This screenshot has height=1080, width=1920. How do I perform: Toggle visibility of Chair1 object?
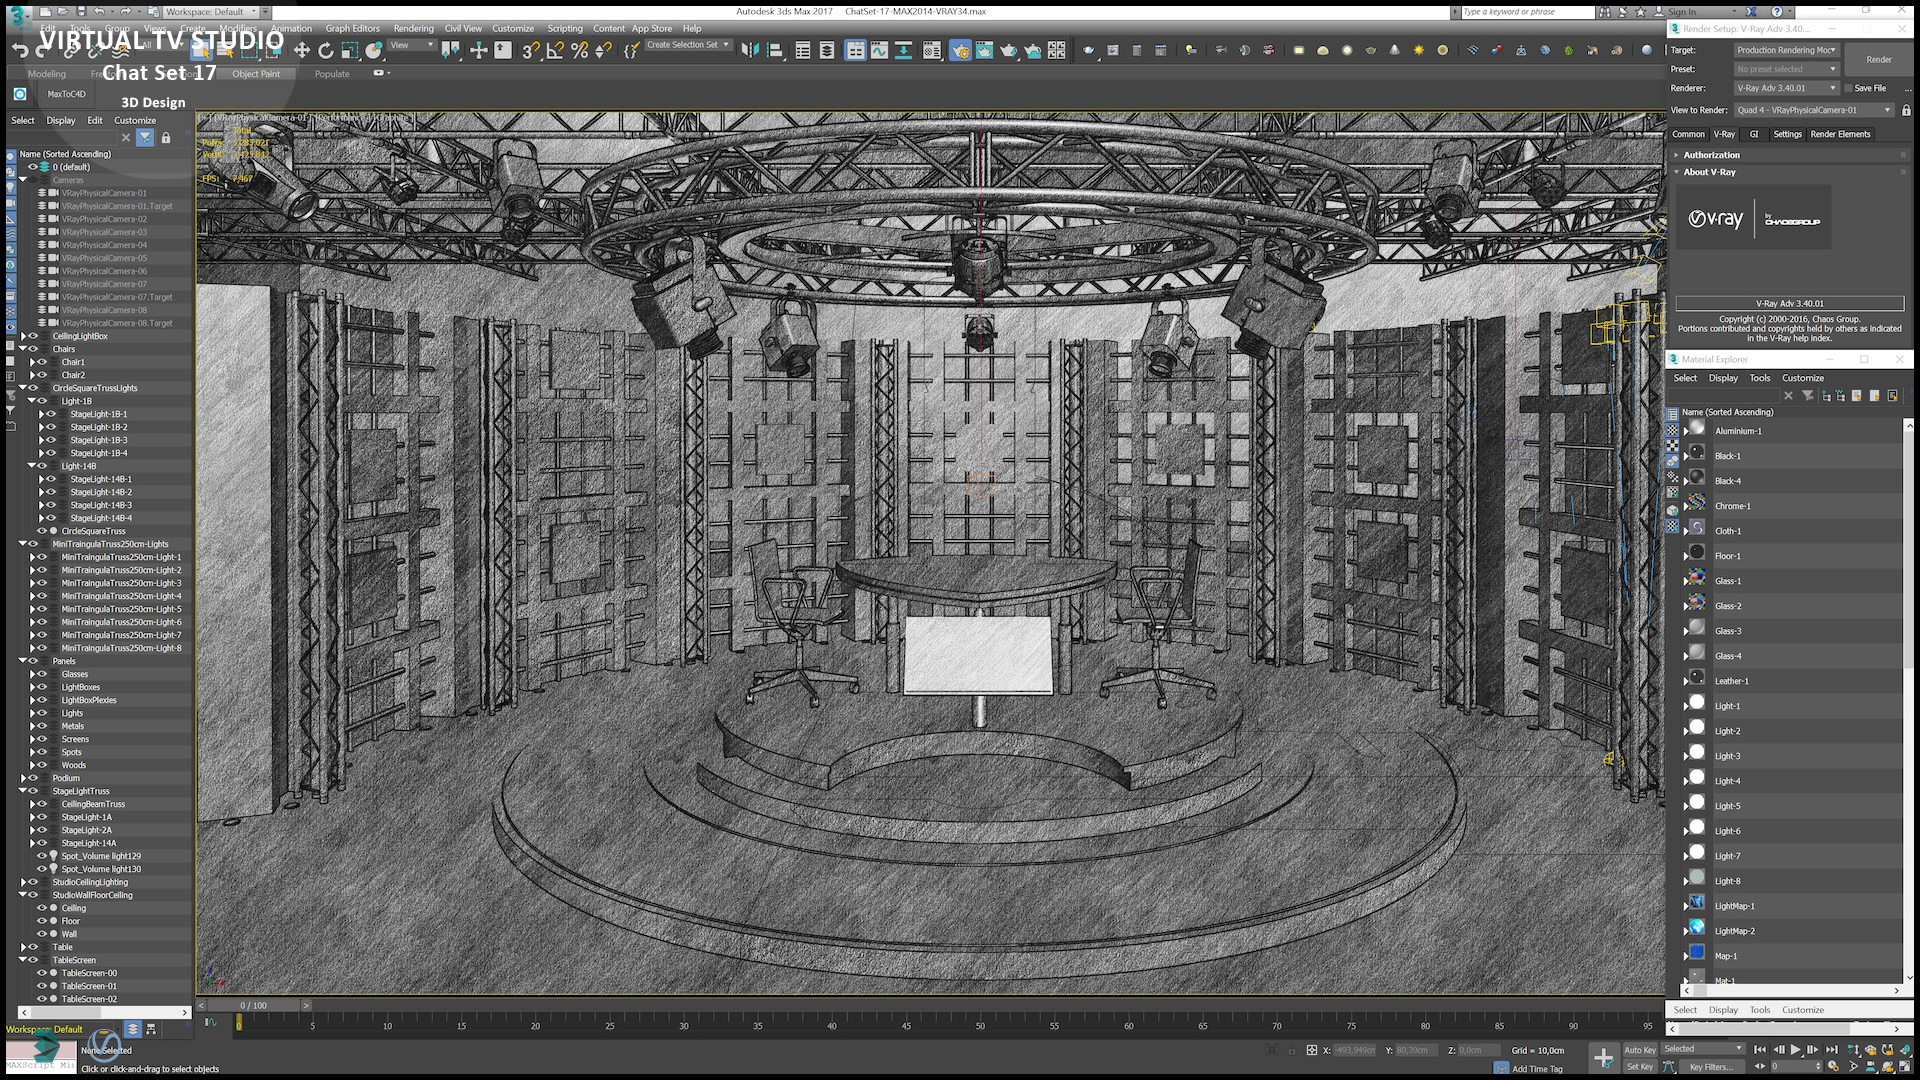pos(42,362)
